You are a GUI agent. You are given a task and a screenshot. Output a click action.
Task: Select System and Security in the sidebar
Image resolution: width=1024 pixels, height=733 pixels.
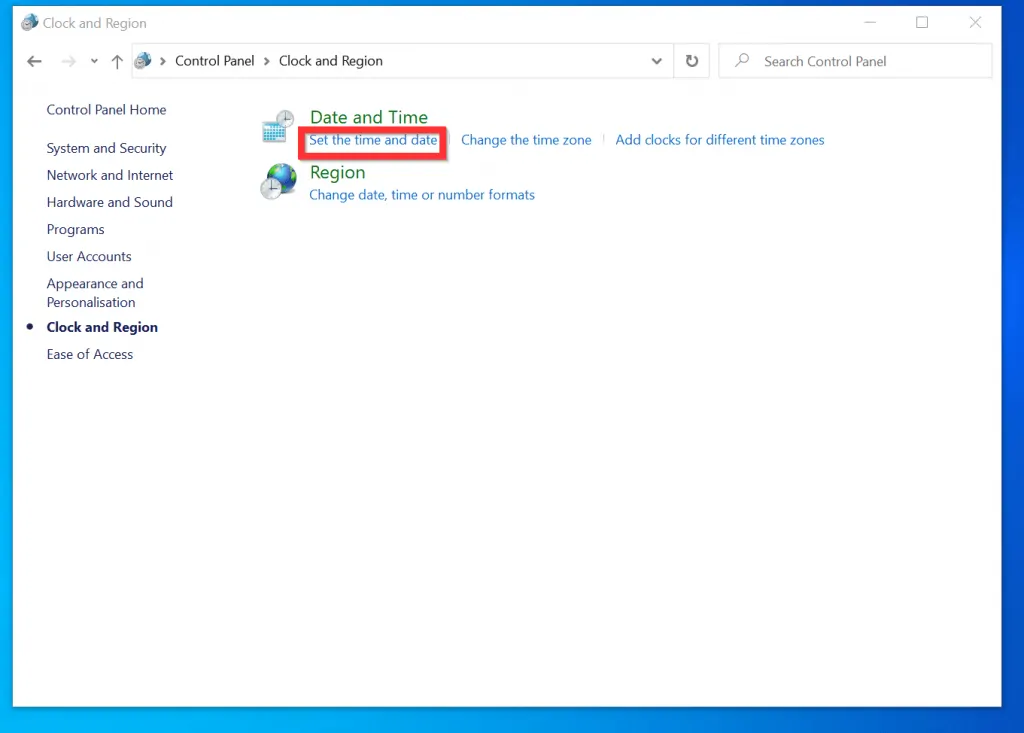106,148
